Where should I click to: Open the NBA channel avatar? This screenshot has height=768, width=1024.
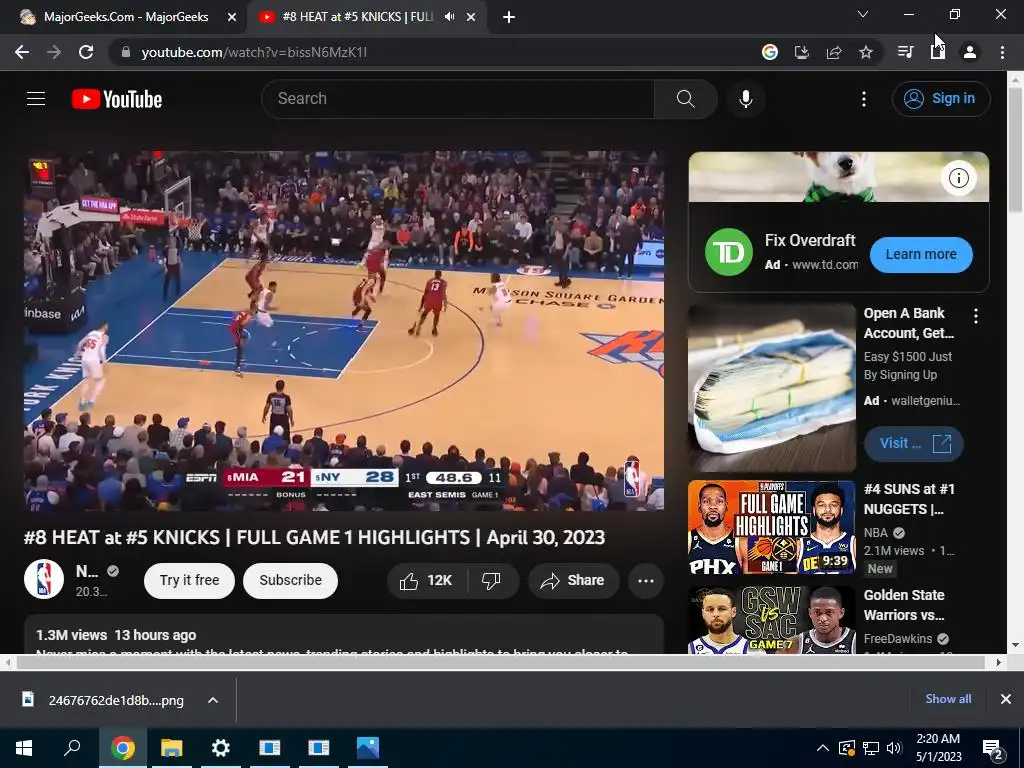44,579
